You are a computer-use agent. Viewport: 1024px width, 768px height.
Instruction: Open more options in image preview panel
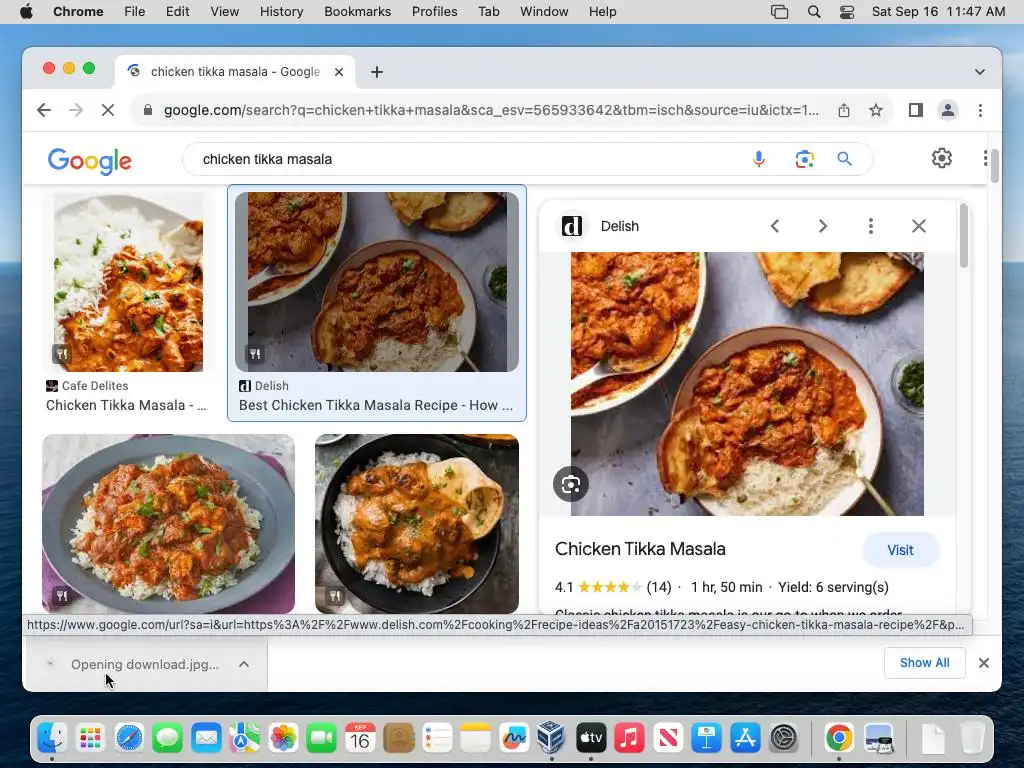pos(871,226)
